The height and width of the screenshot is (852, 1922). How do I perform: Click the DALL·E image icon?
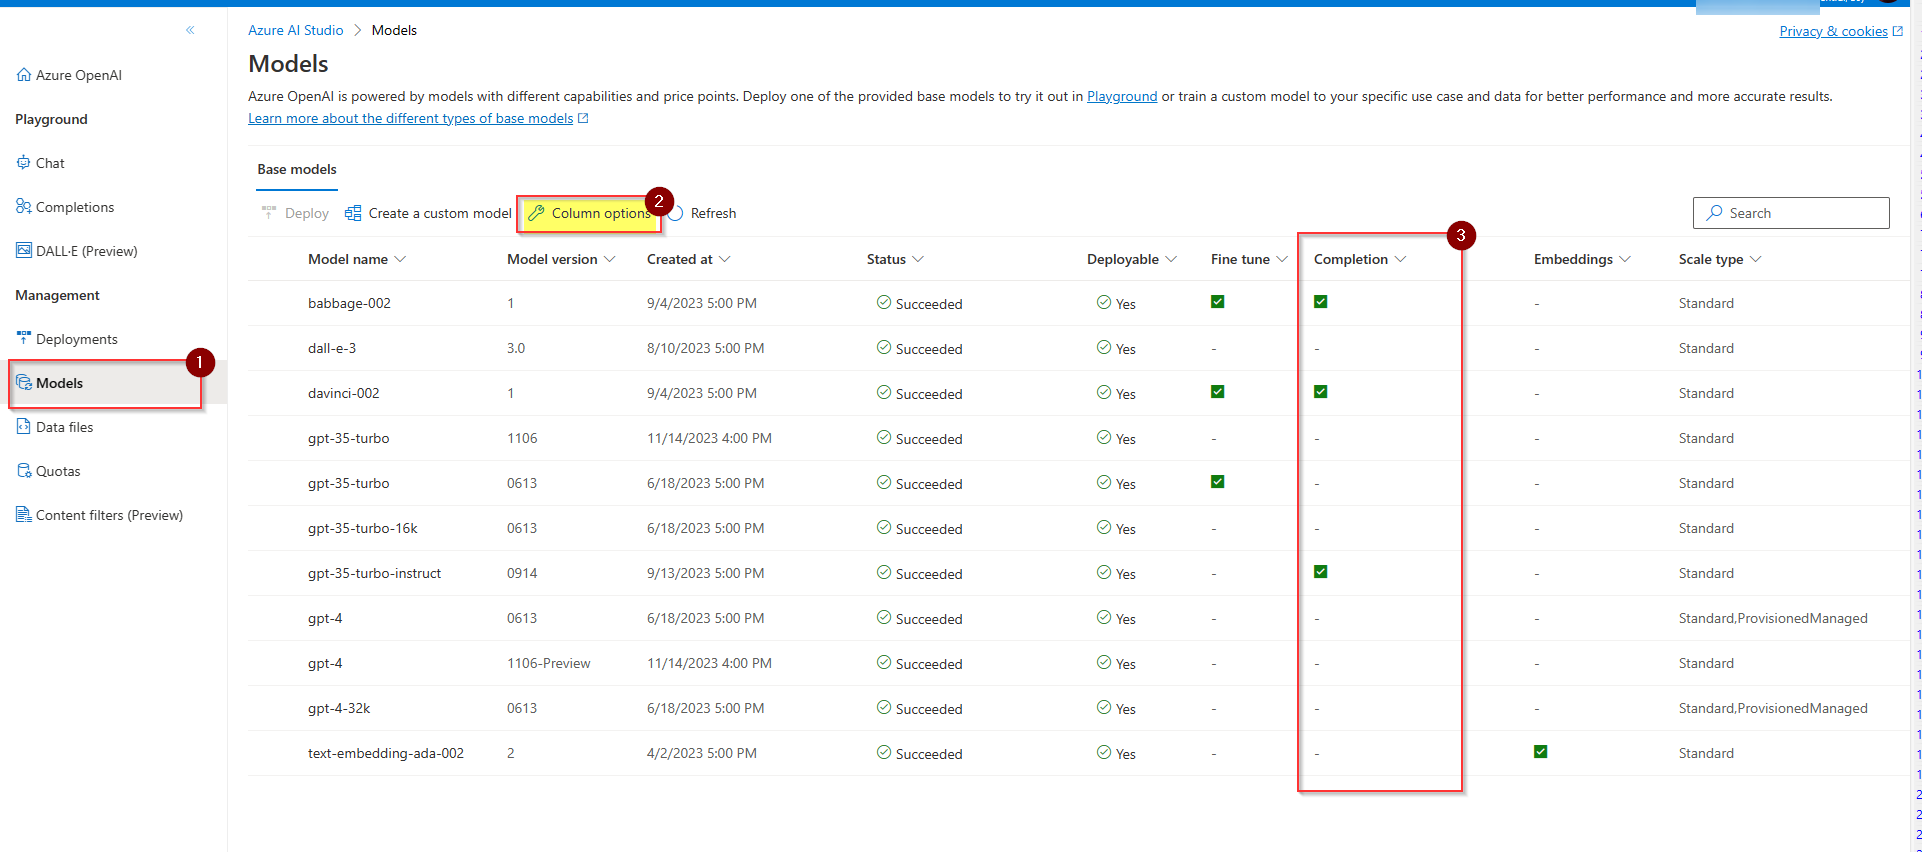(24, 250)
